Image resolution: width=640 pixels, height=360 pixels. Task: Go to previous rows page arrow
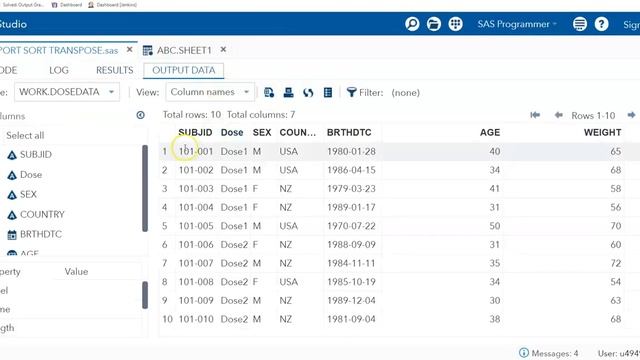click(x=558, y=115)
